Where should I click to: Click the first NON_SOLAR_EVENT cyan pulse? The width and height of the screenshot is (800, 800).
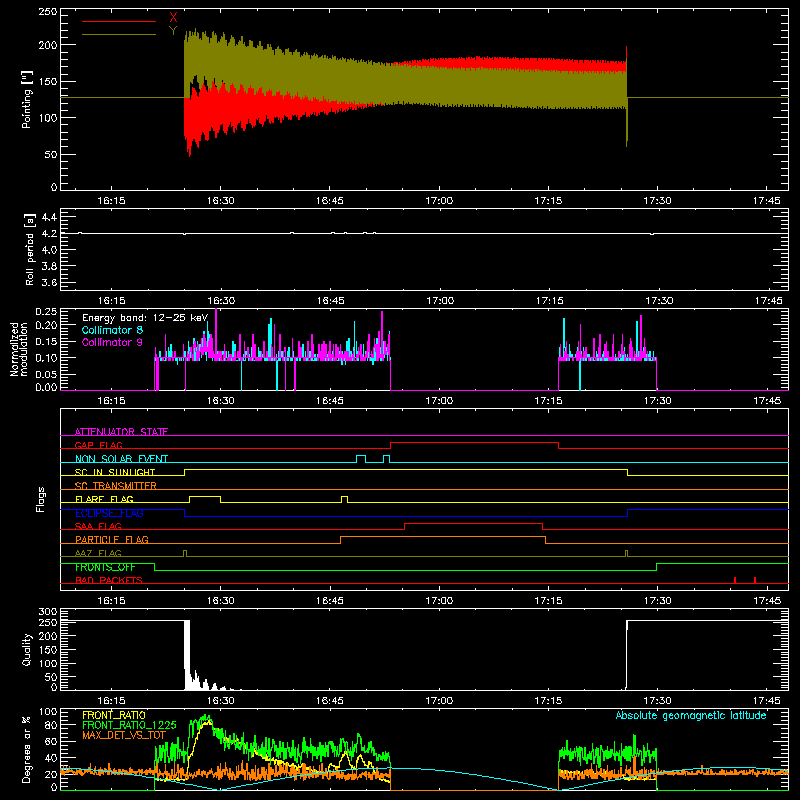(361, 459)
